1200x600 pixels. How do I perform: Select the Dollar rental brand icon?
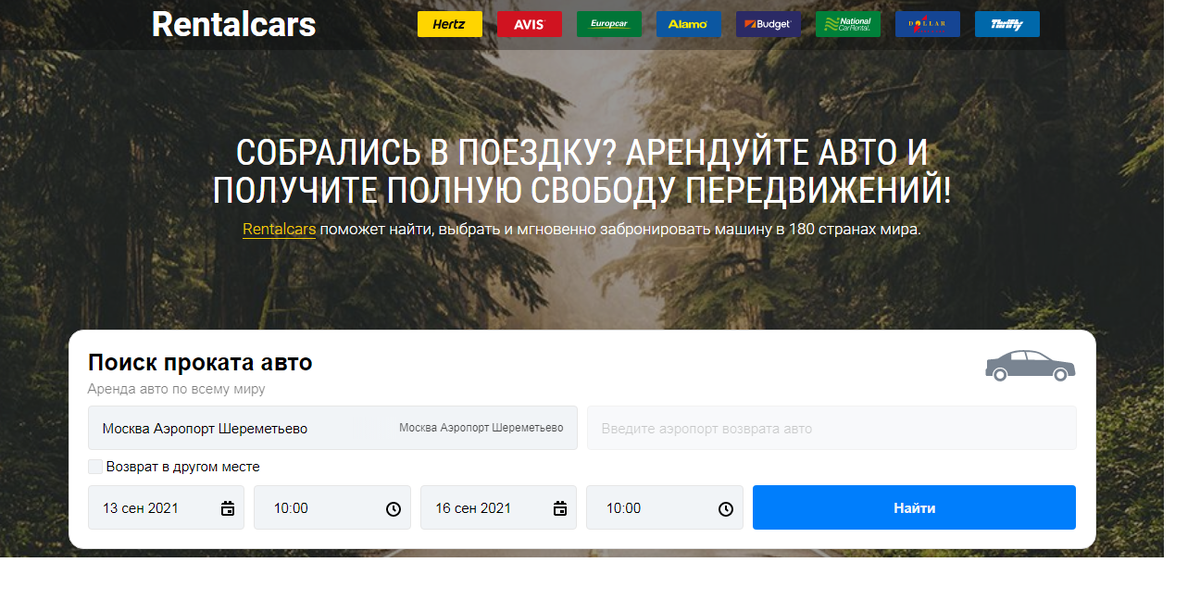[x=927, y=24]
